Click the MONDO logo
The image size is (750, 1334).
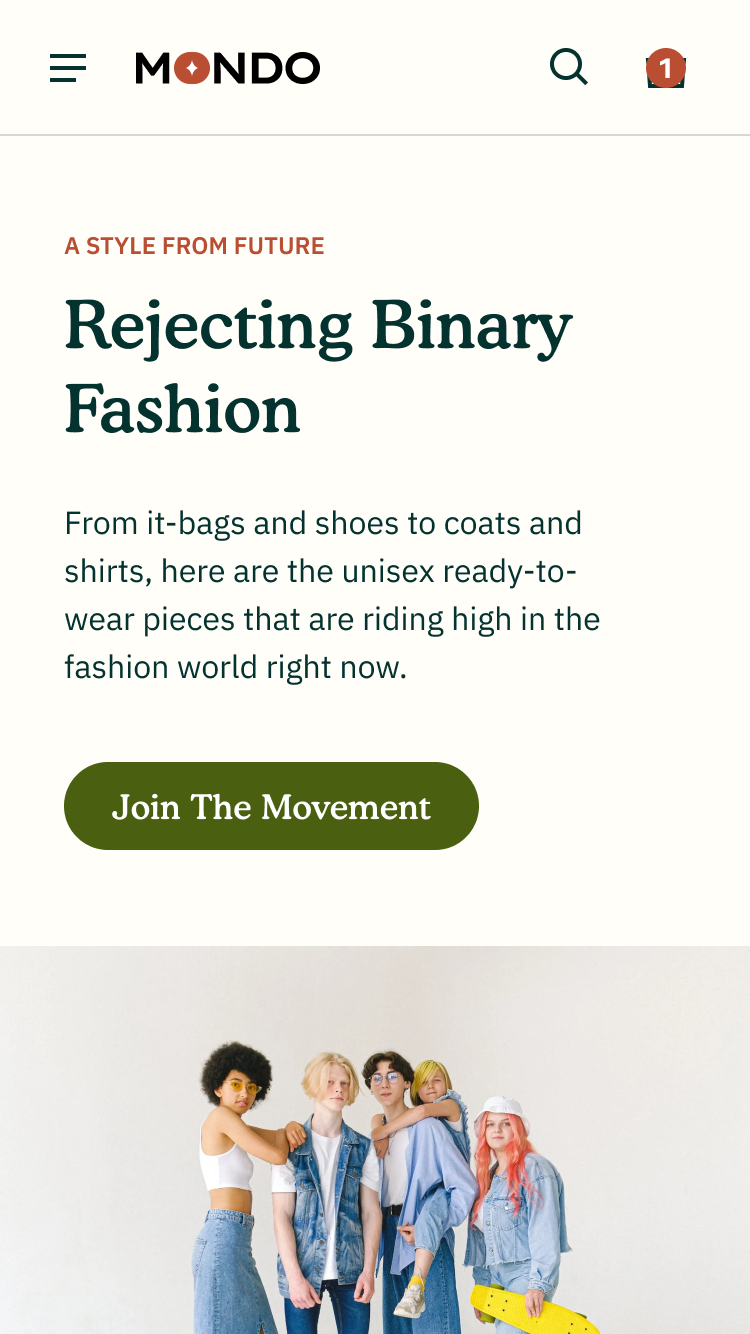(228, 68)
